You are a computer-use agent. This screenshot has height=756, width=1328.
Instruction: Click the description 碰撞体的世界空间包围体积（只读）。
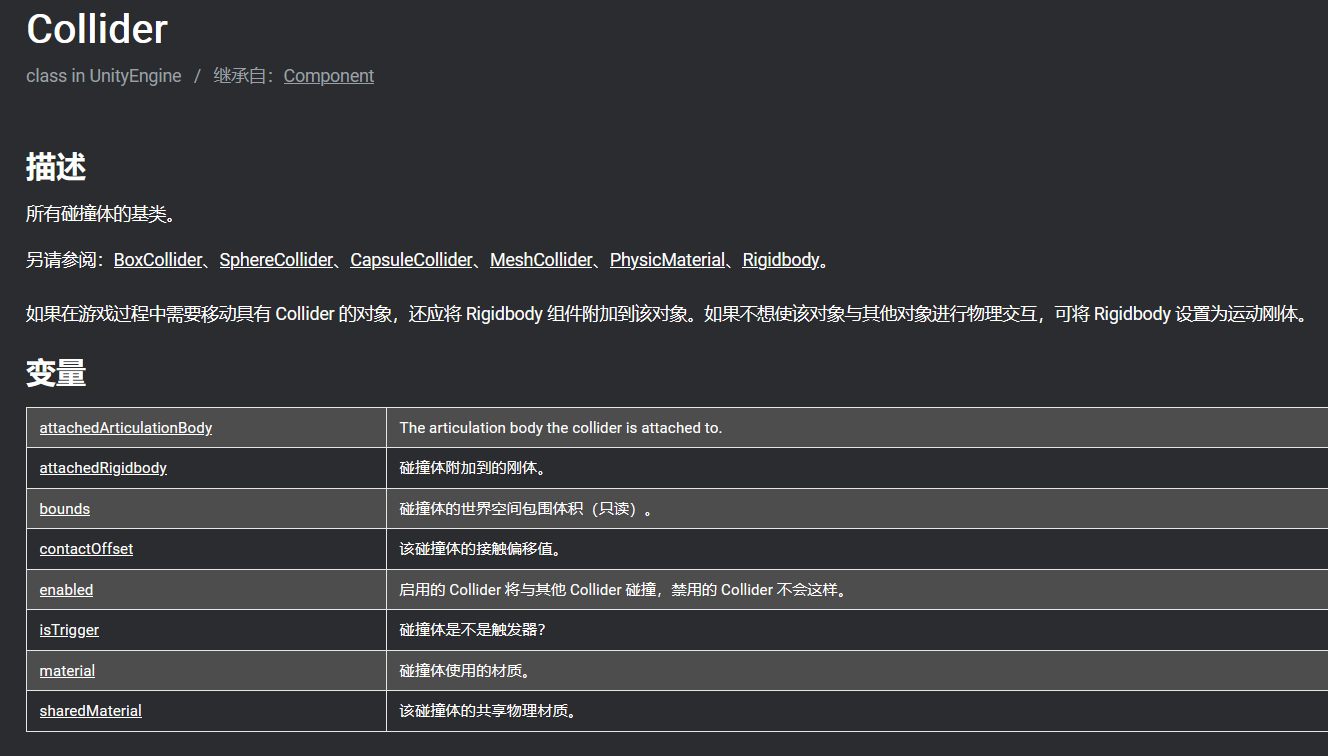point(528,509)
